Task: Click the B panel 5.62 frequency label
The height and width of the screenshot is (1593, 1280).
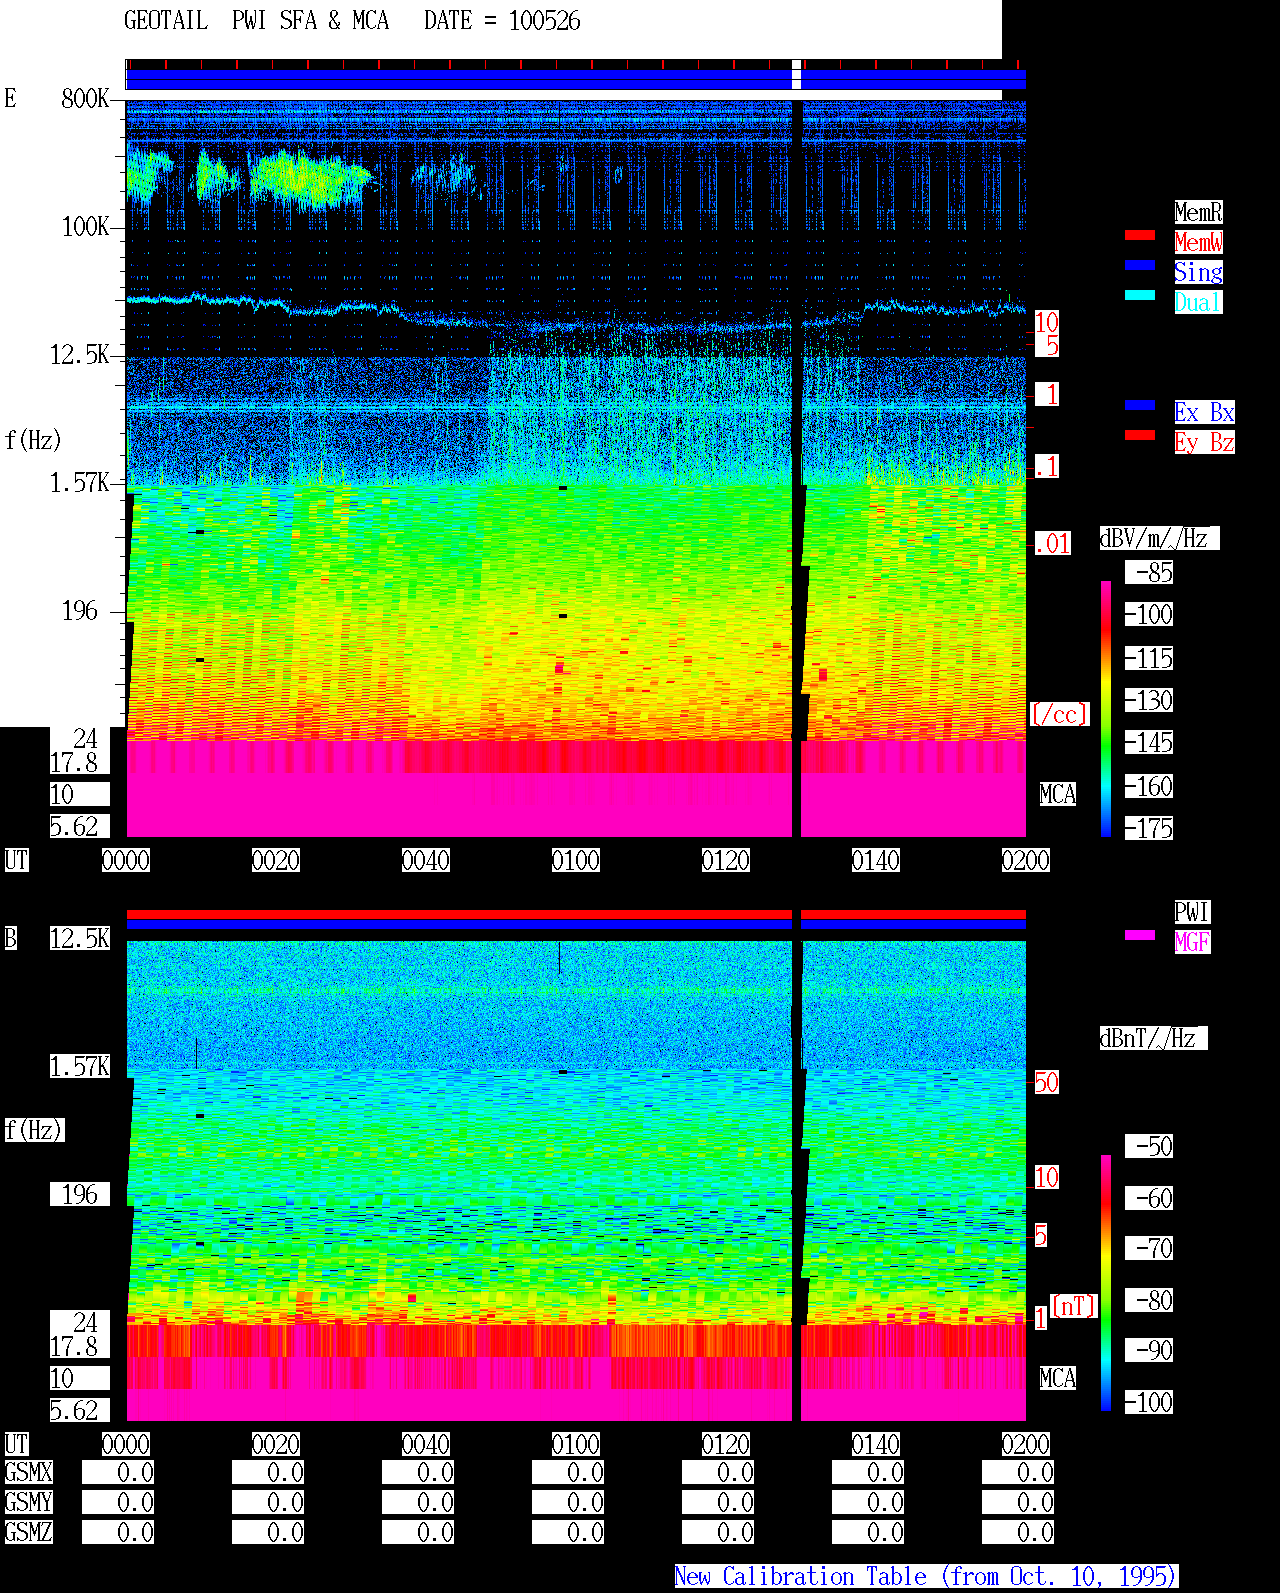Action: 79,1411
